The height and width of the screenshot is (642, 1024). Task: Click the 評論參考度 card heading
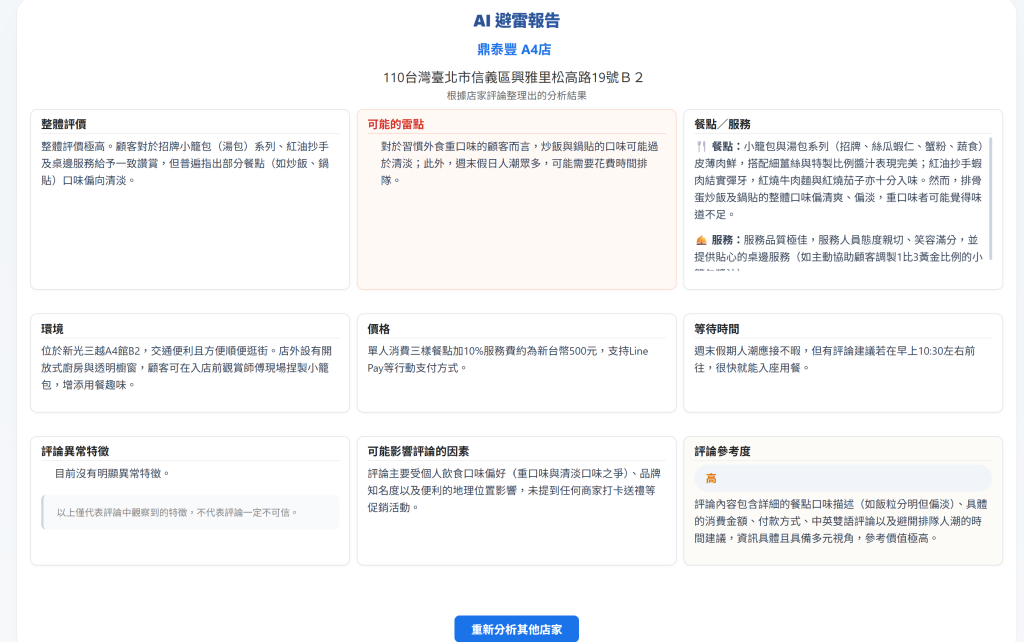[x=722, y=451]
